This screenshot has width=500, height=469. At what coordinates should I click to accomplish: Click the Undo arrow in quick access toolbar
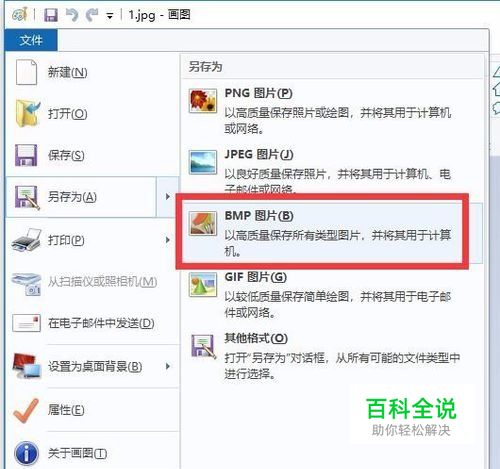coord(72,15)
